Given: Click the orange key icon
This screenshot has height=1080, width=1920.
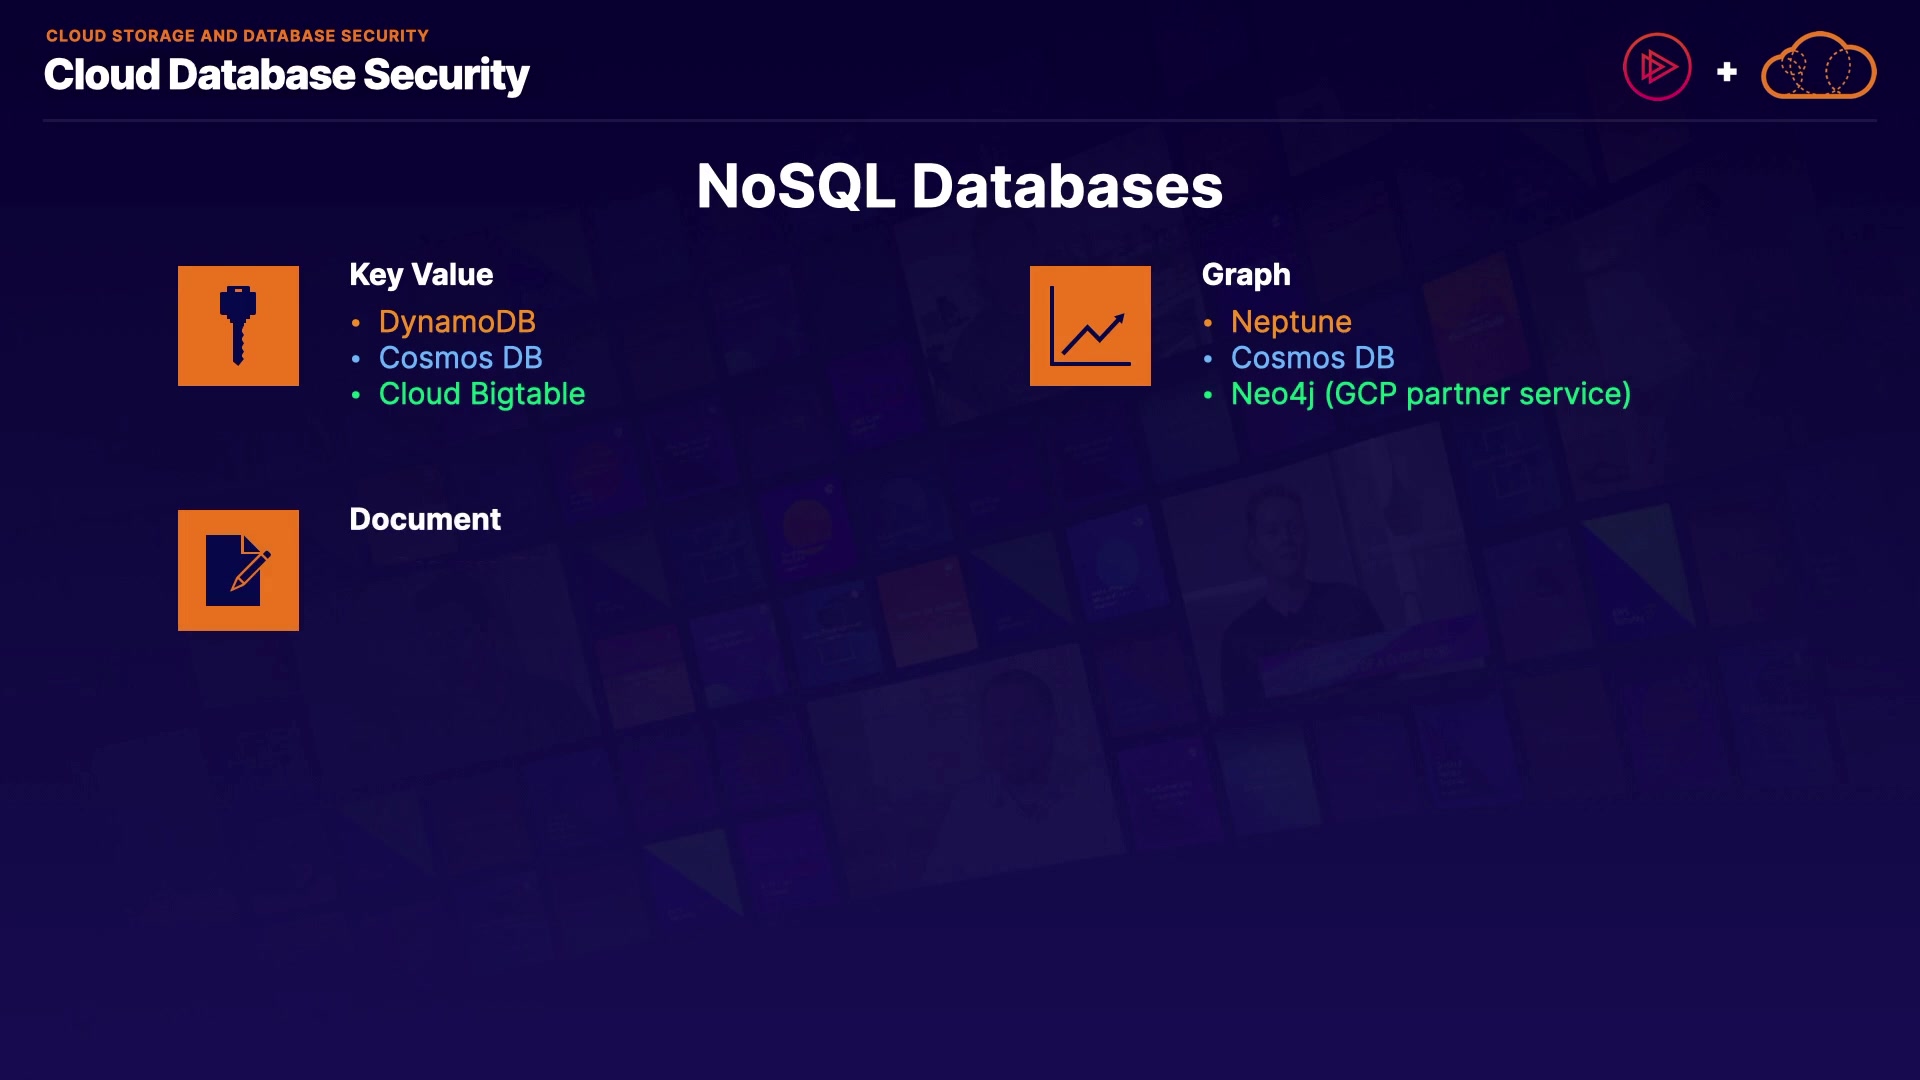Looking at the screenshot, I should [238, 326].
